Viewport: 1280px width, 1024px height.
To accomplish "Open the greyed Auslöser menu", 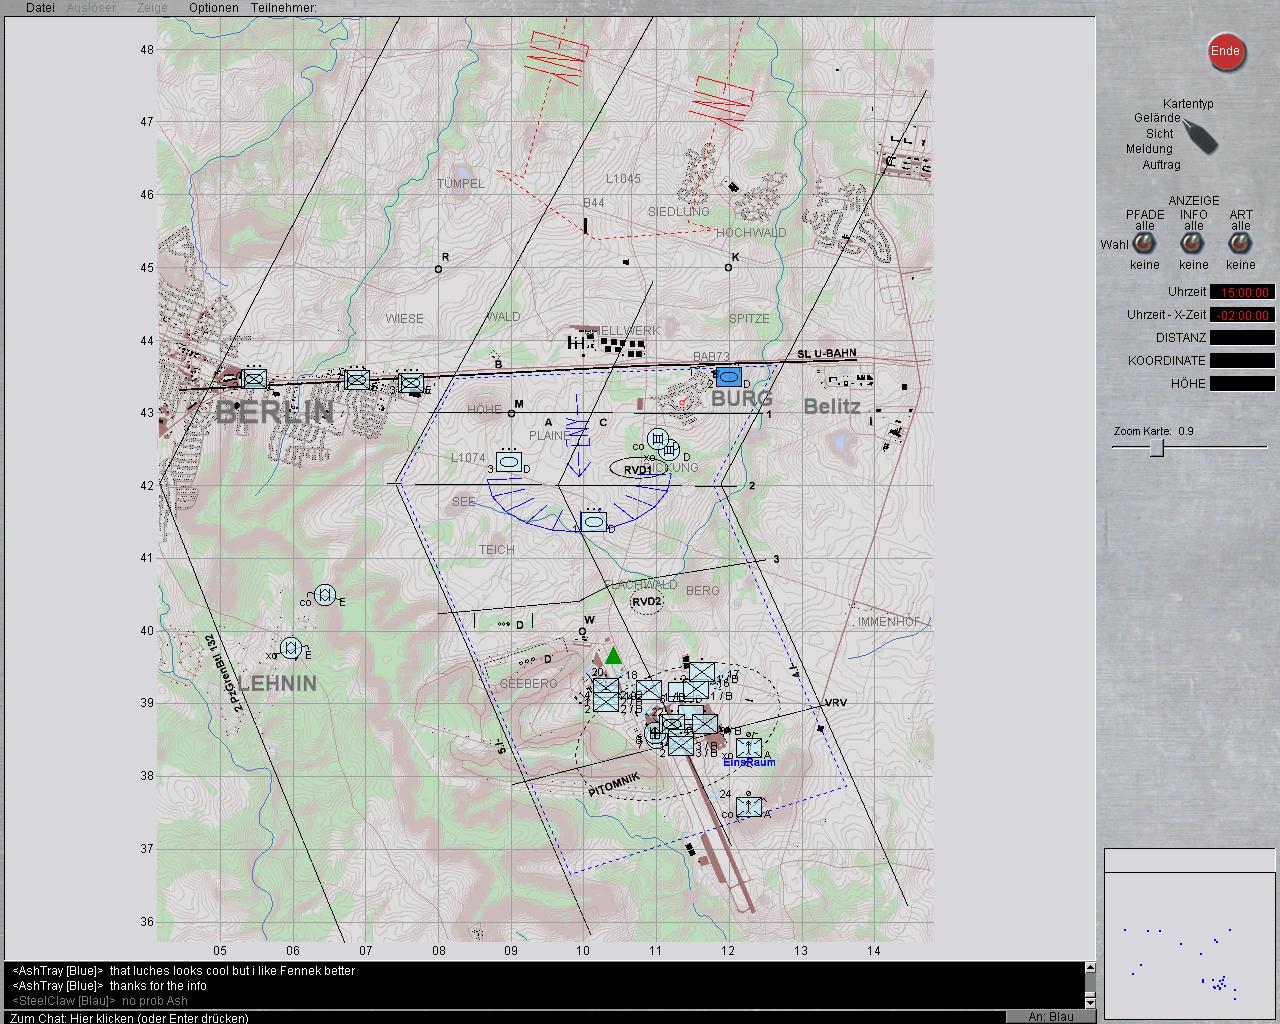I will coord(91,8).
